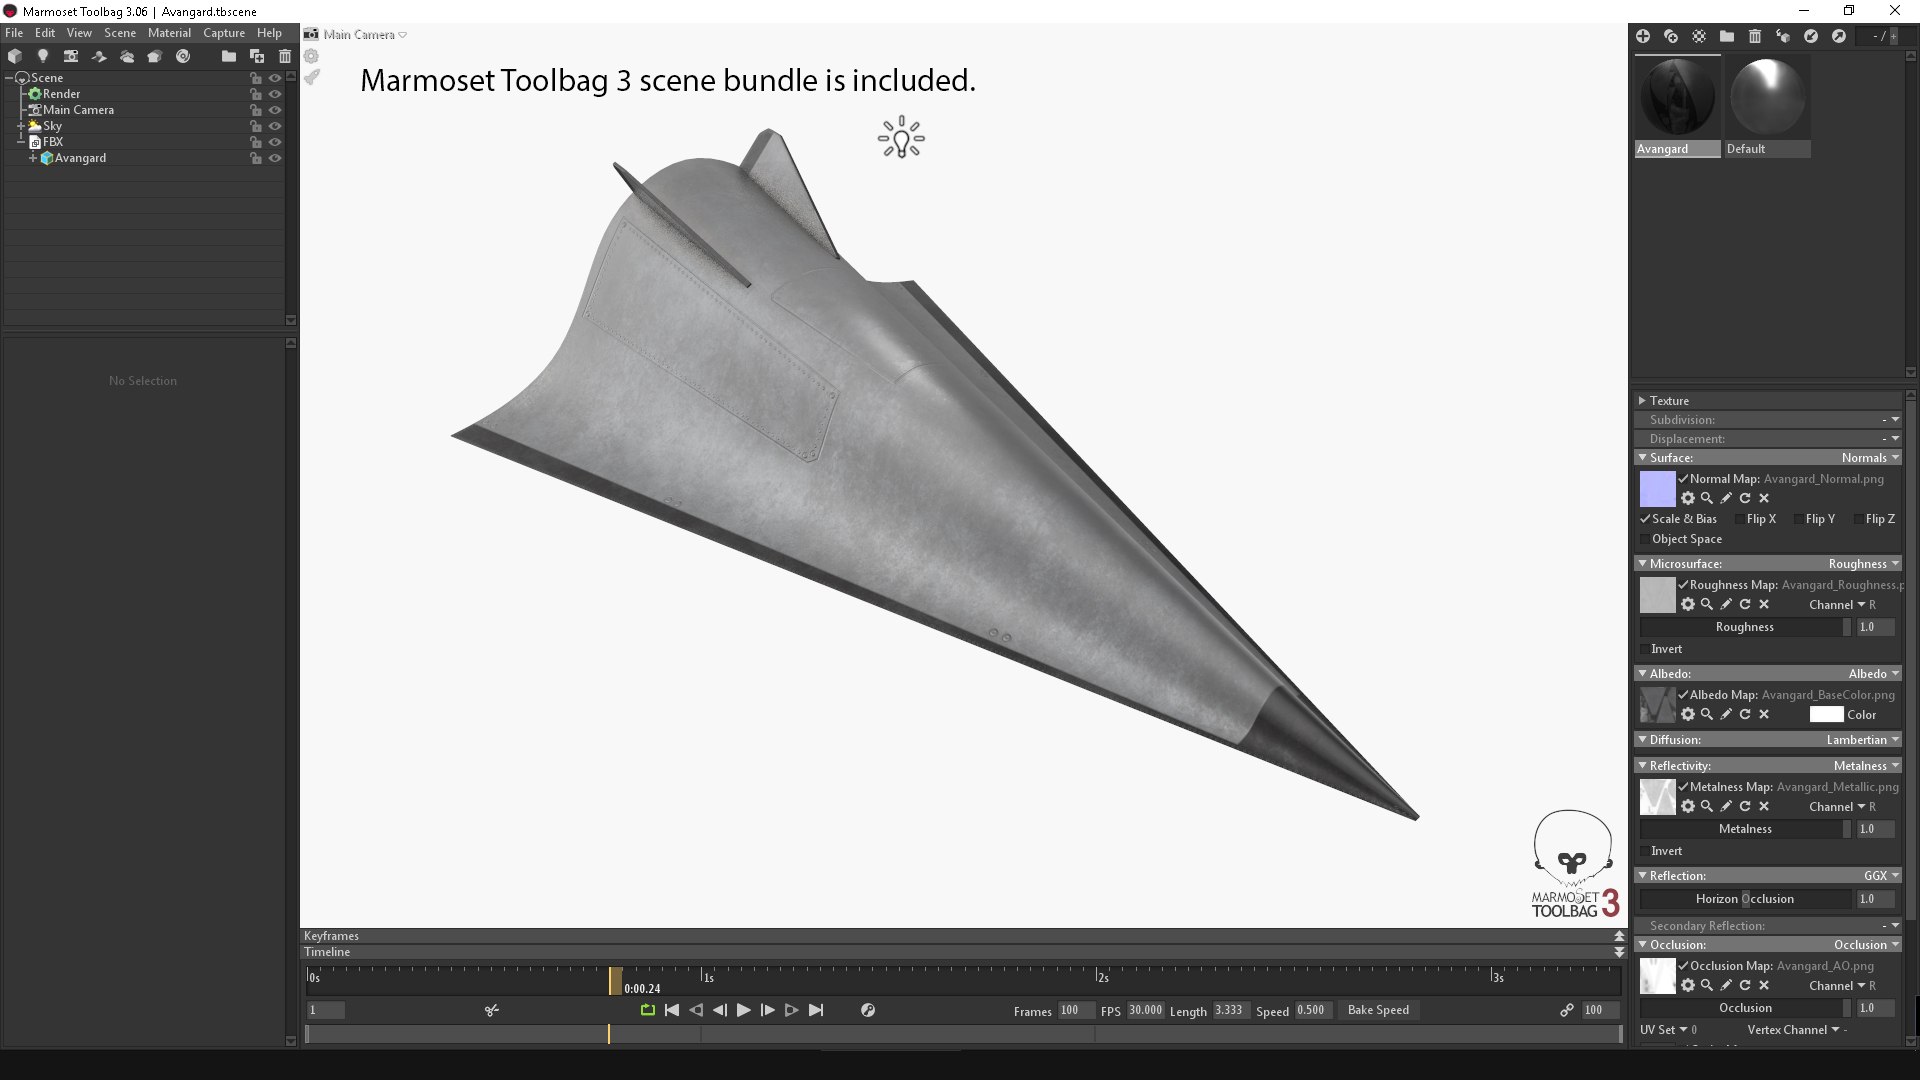Viewport: 1920px width, 1080px height.
Task: Clear the Occlusion Map texture
Action: tap(1764, 985)
